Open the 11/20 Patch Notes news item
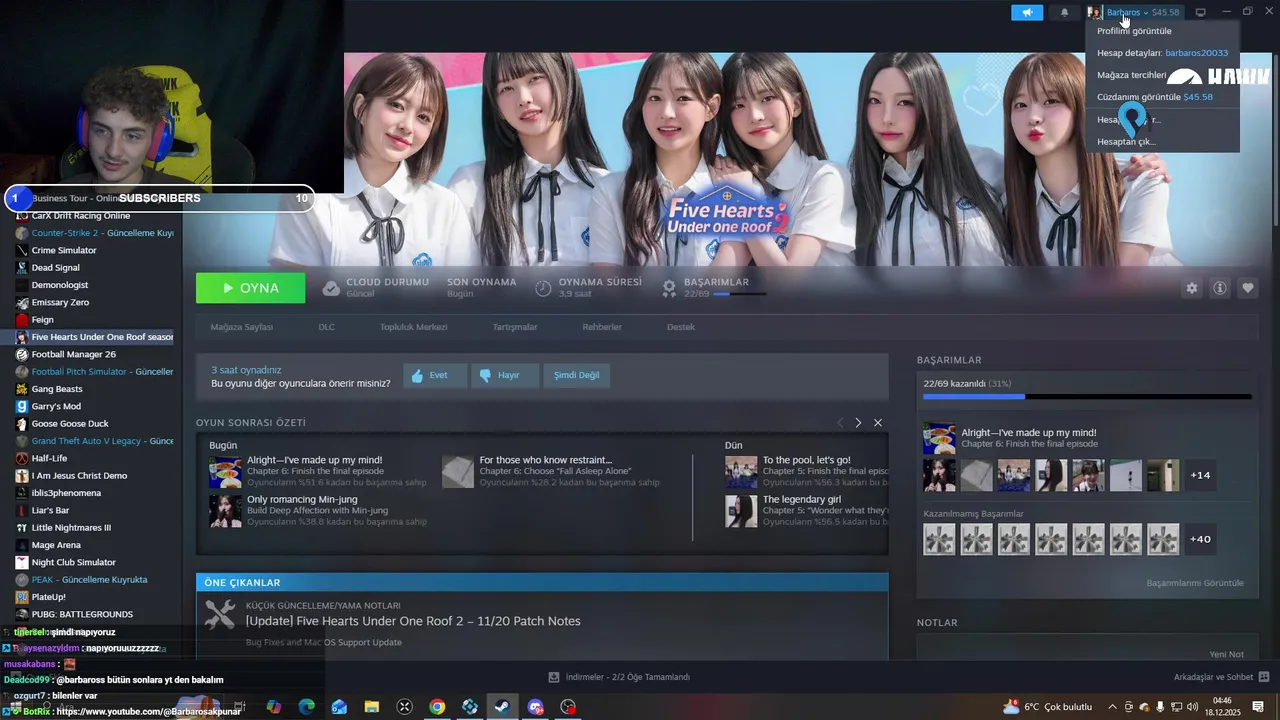 pyautogui.click(x=413, y=621)
